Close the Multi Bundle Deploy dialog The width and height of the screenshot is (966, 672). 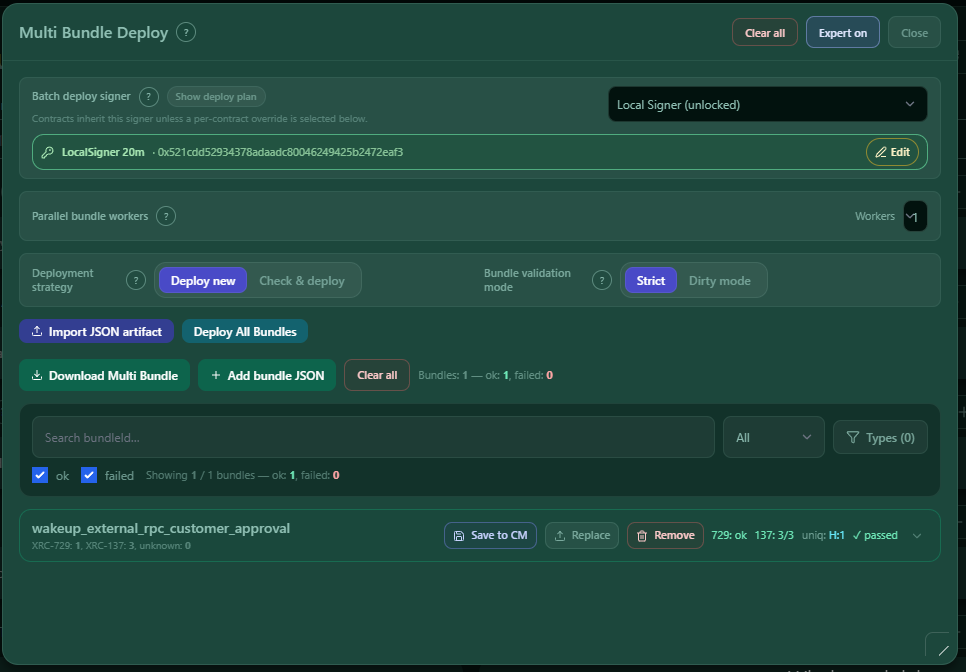click(x=914, y=33)
